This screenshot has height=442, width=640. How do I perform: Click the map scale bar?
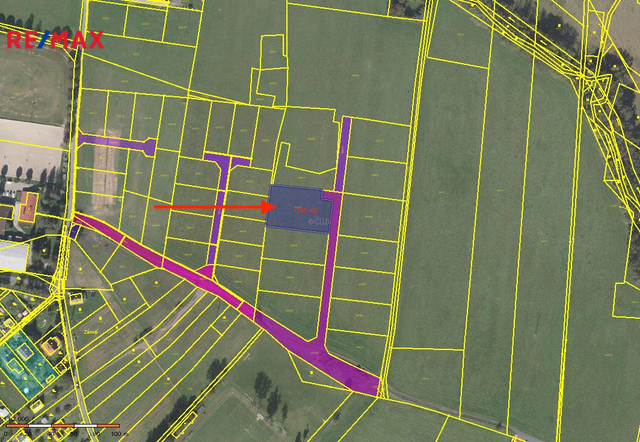(60, 427)
